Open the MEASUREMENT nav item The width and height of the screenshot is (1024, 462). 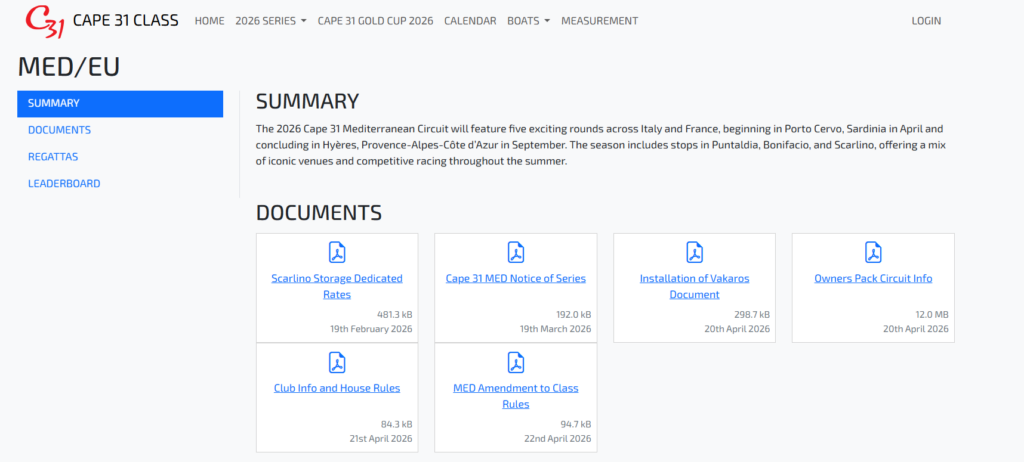pos(600,21)
